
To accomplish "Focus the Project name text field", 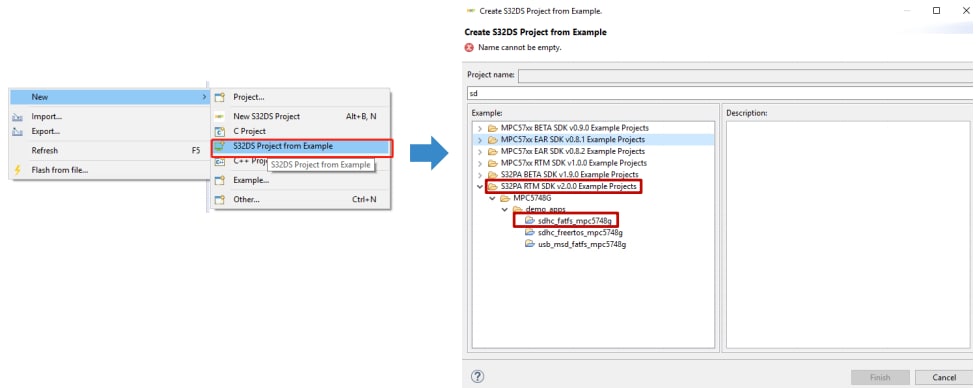I will point(746,75).
